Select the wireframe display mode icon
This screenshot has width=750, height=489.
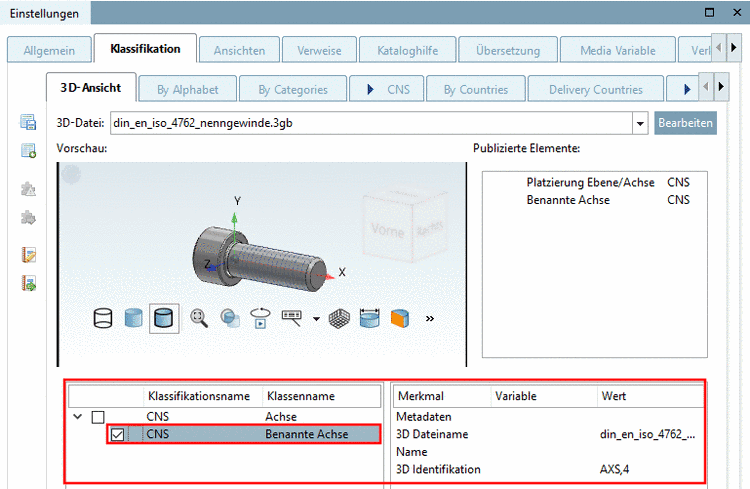tap(103, 318)
